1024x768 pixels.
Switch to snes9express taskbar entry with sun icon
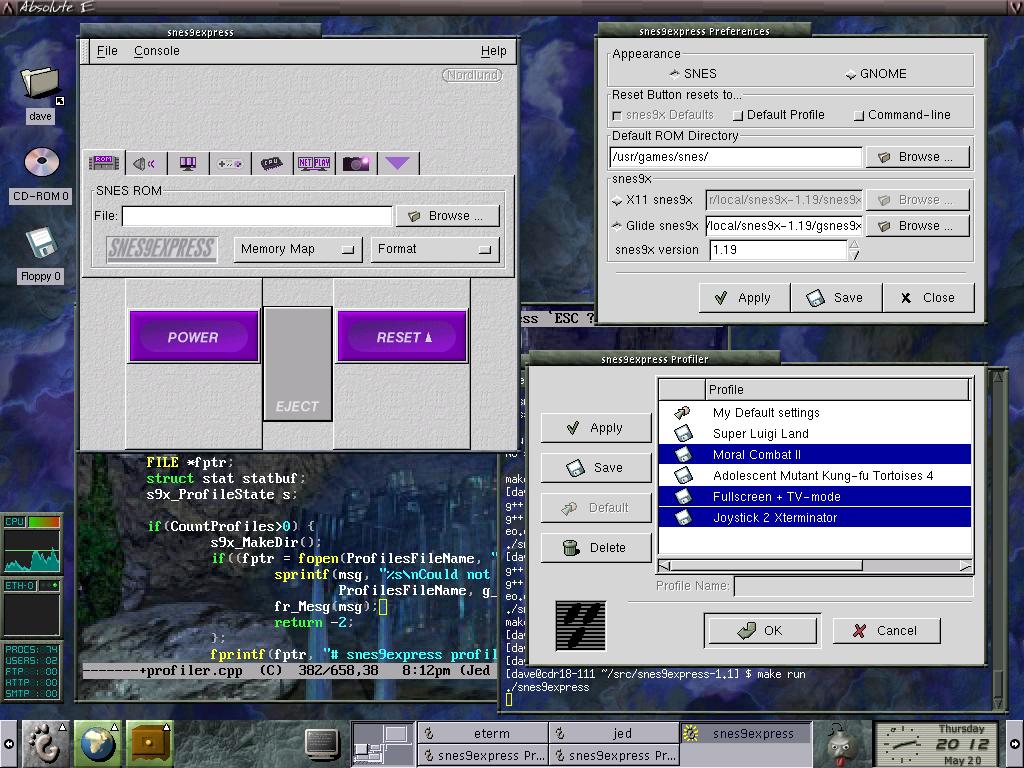click(x=745, y=733)
